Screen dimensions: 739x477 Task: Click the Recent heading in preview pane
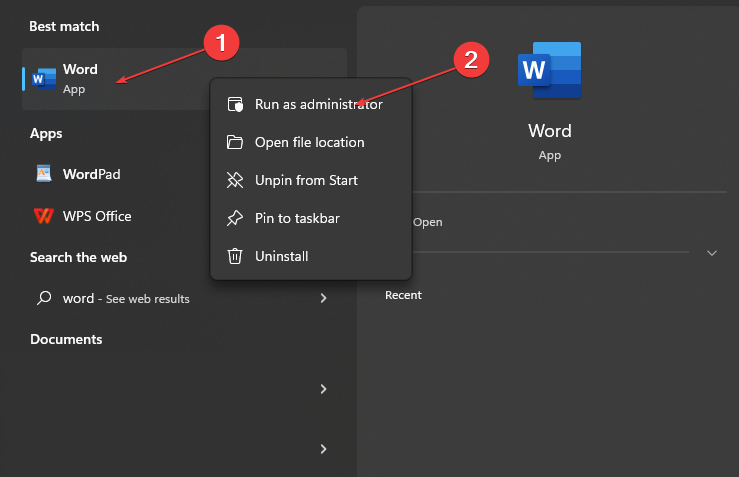coord(403,295)
